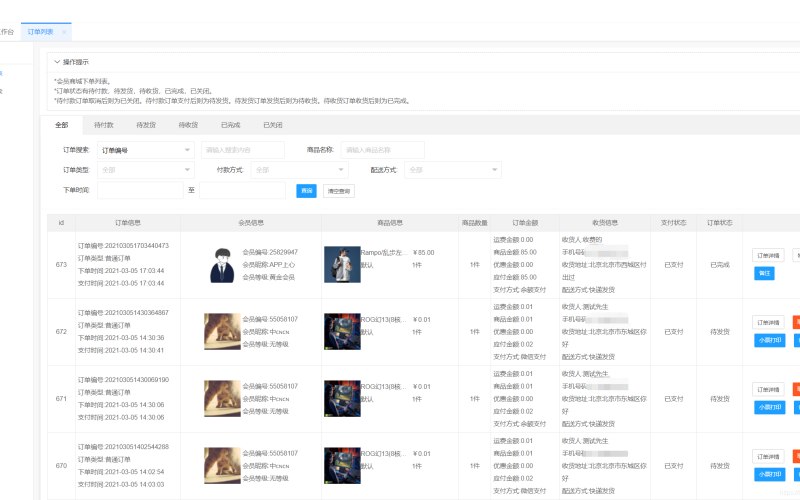Click the 已完成 status of order 673

click(720, 265)
